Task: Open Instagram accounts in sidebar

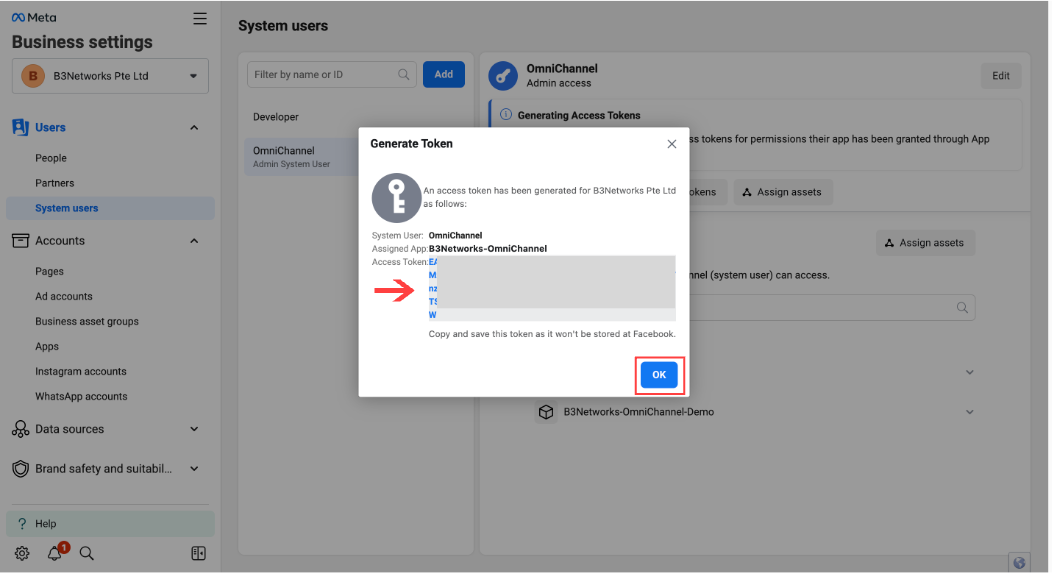Action: tap(81, 371)
